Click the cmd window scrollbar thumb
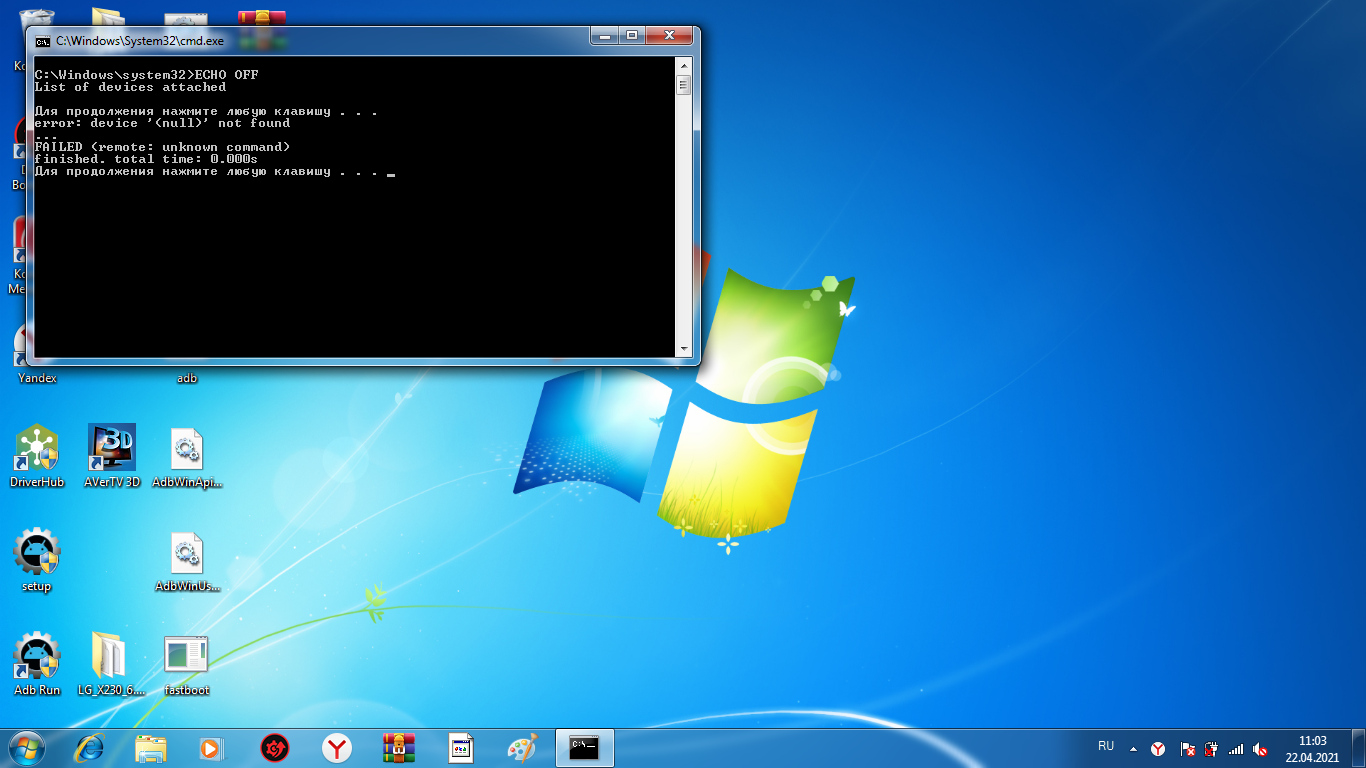 coord(684,84)
